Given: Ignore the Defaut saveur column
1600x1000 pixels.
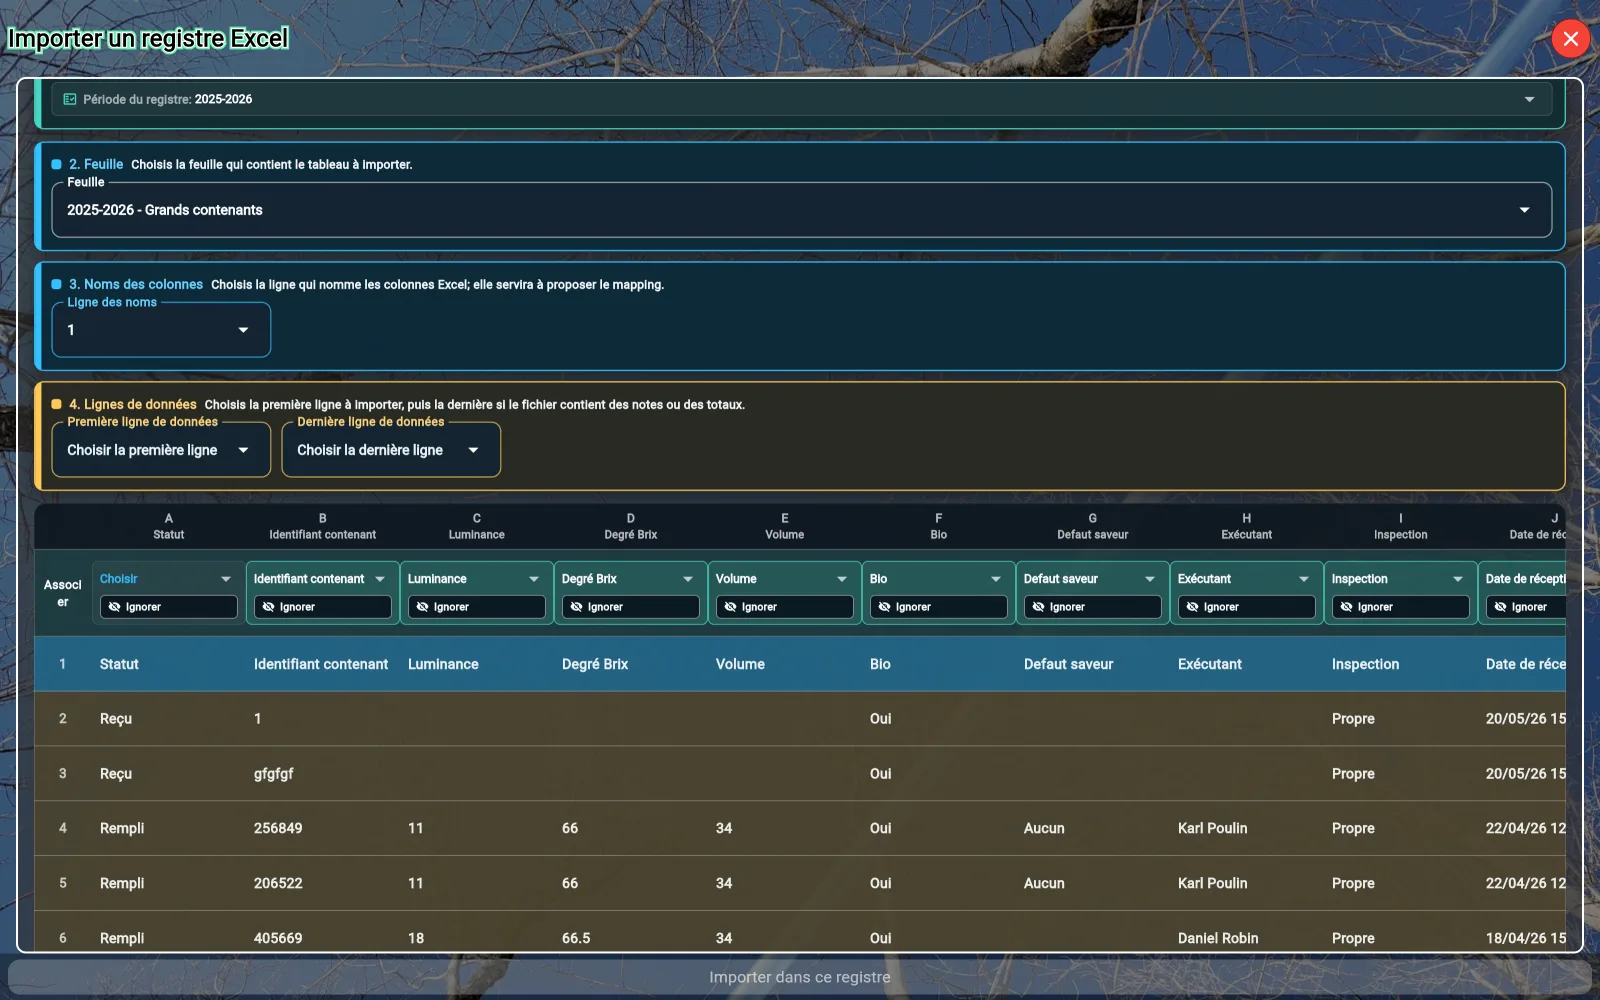Looking at the screenshot, I should pos(1093,607).
